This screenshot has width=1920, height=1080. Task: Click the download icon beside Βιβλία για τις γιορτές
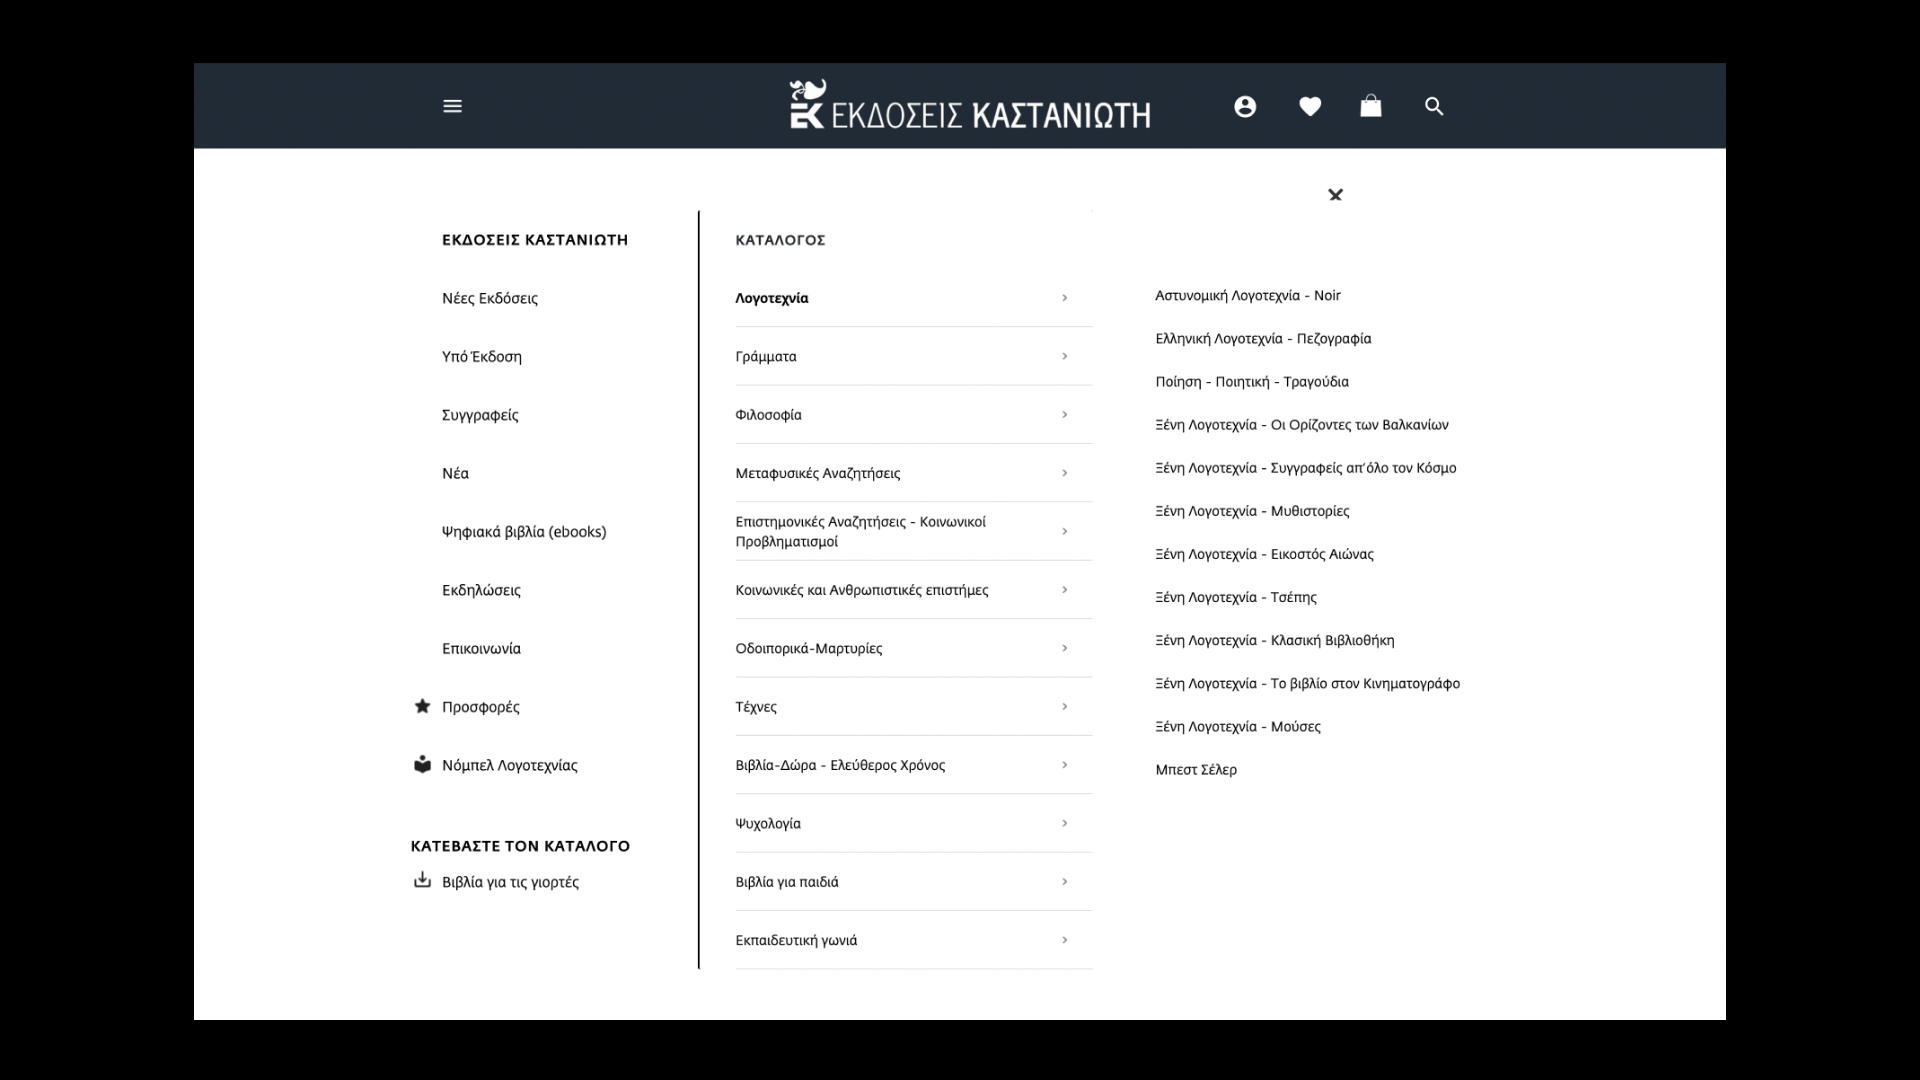(422, 880)
